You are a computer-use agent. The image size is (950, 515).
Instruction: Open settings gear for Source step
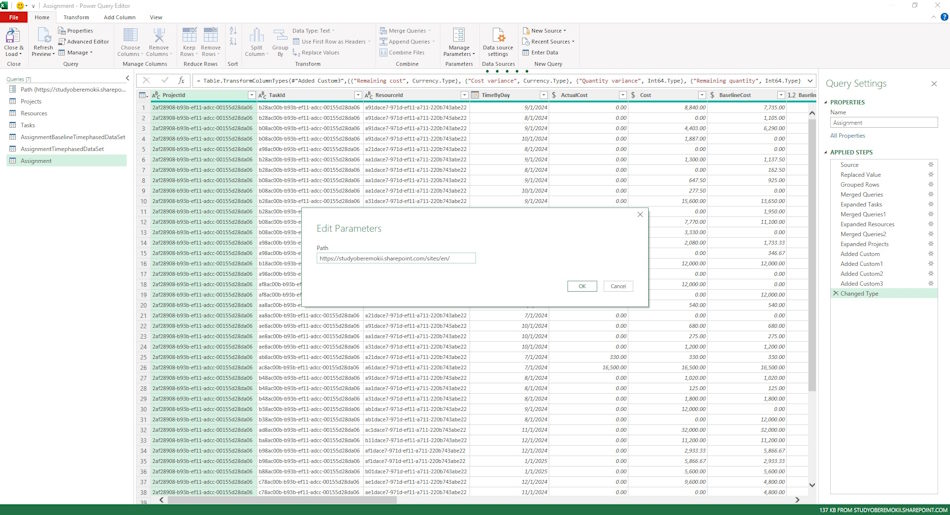931,165
